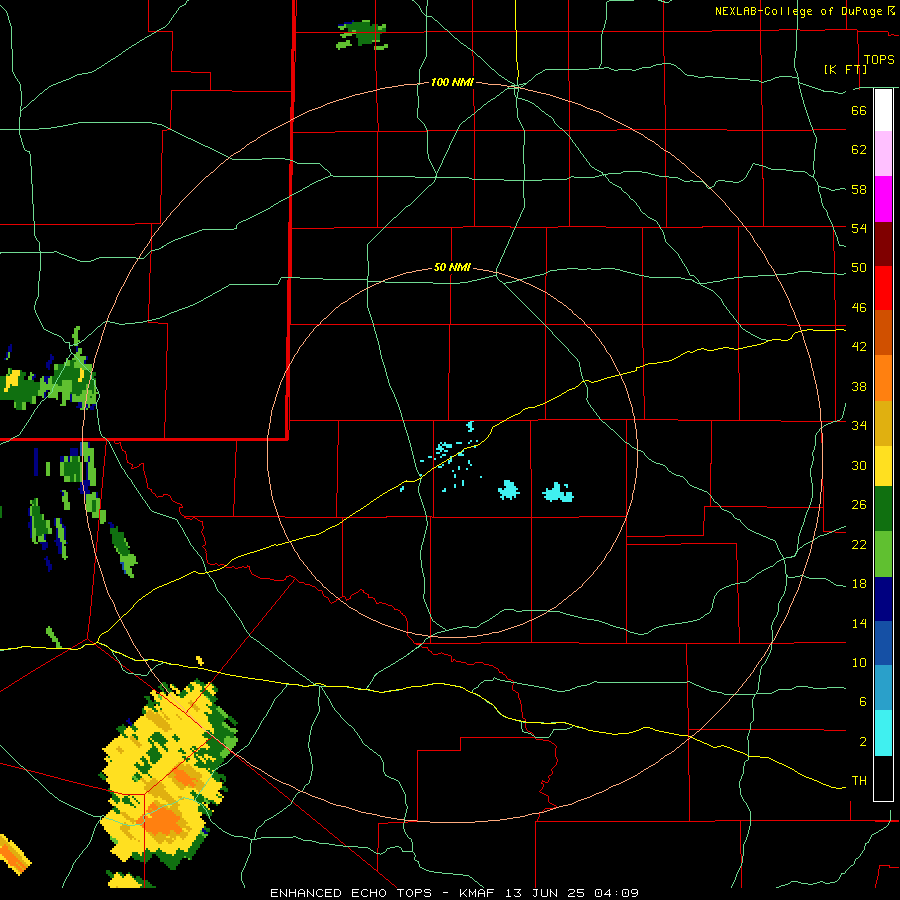Click the 13 JUN 25 date text

pyautogui.click(x=545, y=893)
